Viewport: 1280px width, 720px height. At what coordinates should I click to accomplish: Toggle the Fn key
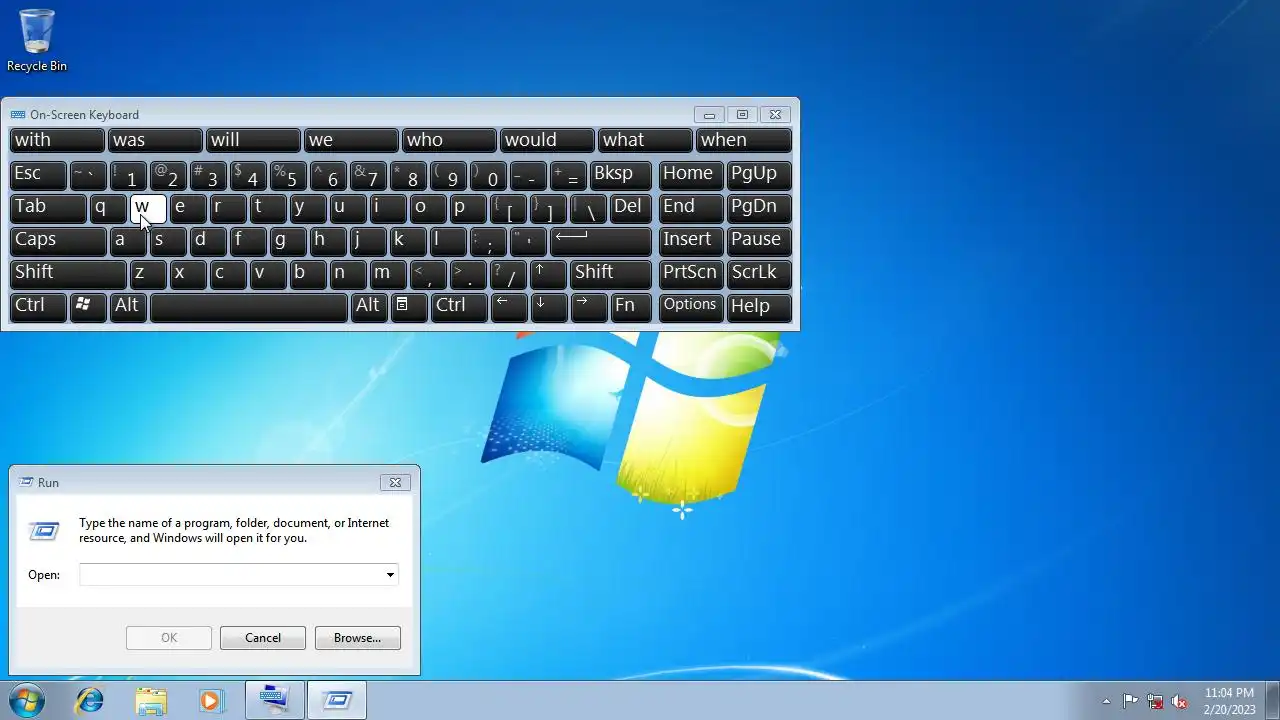631,306
